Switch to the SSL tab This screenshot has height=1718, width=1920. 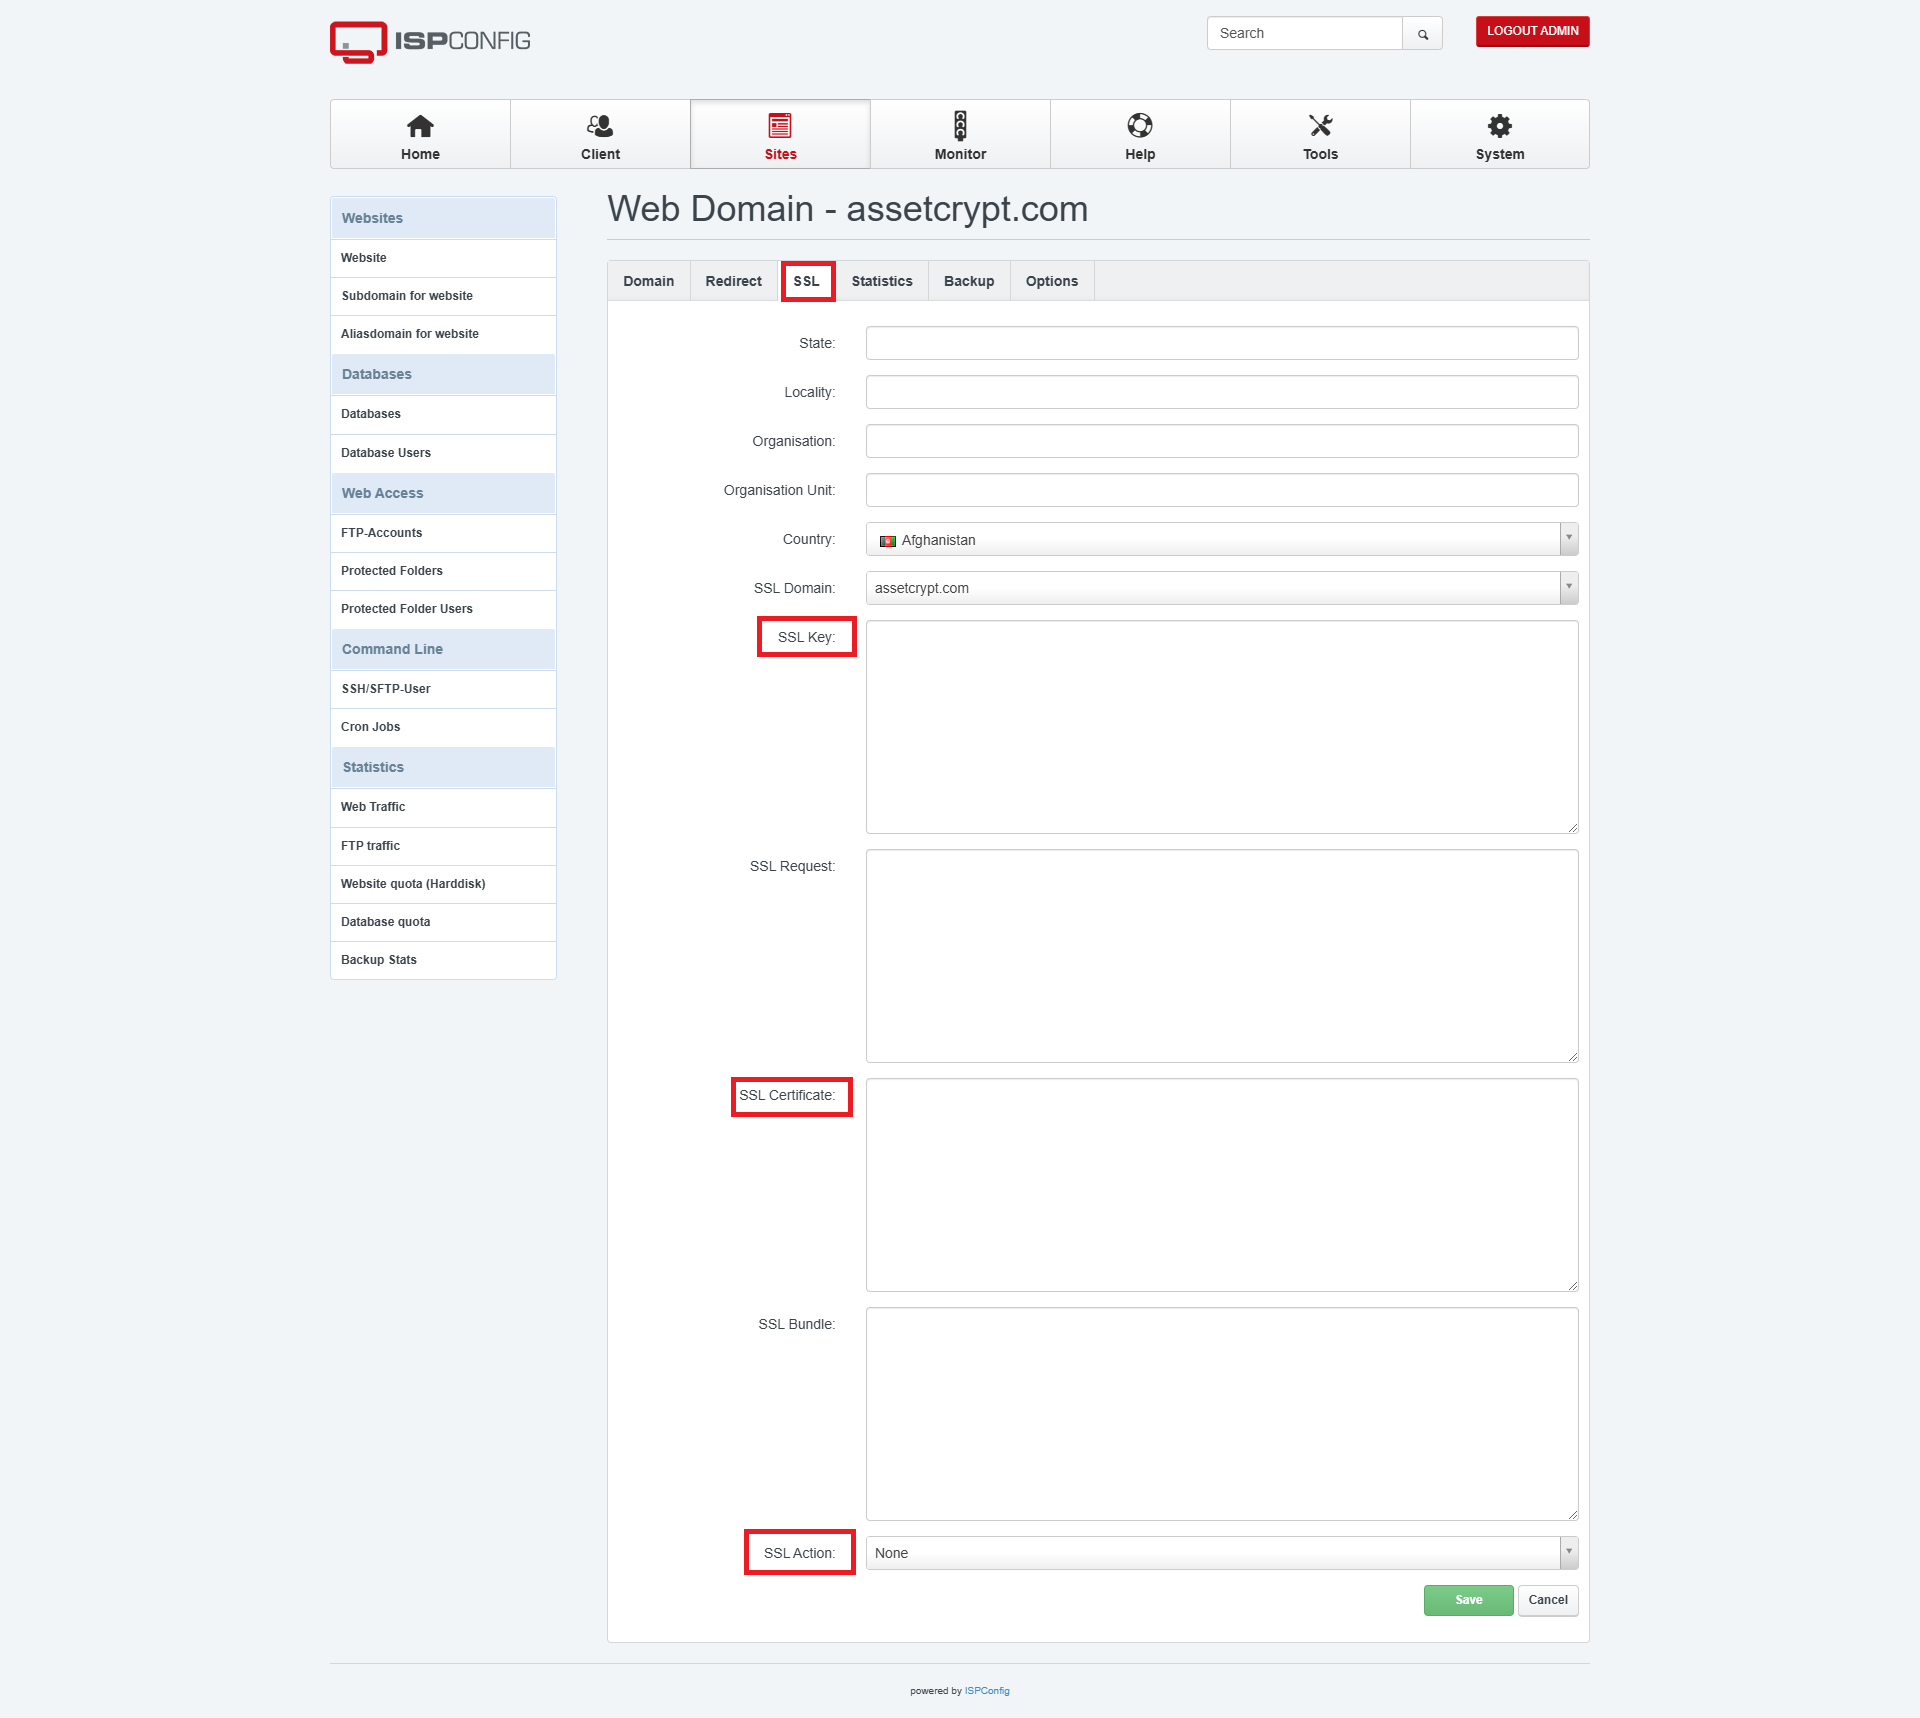click(x=806, y=281)
